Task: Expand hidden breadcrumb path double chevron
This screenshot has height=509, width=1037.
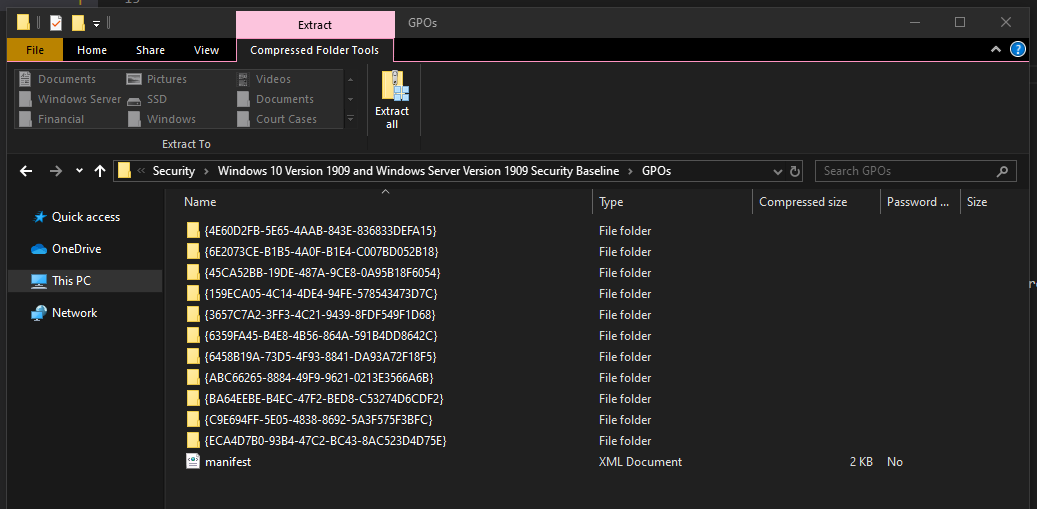Action: pos(142,171)
